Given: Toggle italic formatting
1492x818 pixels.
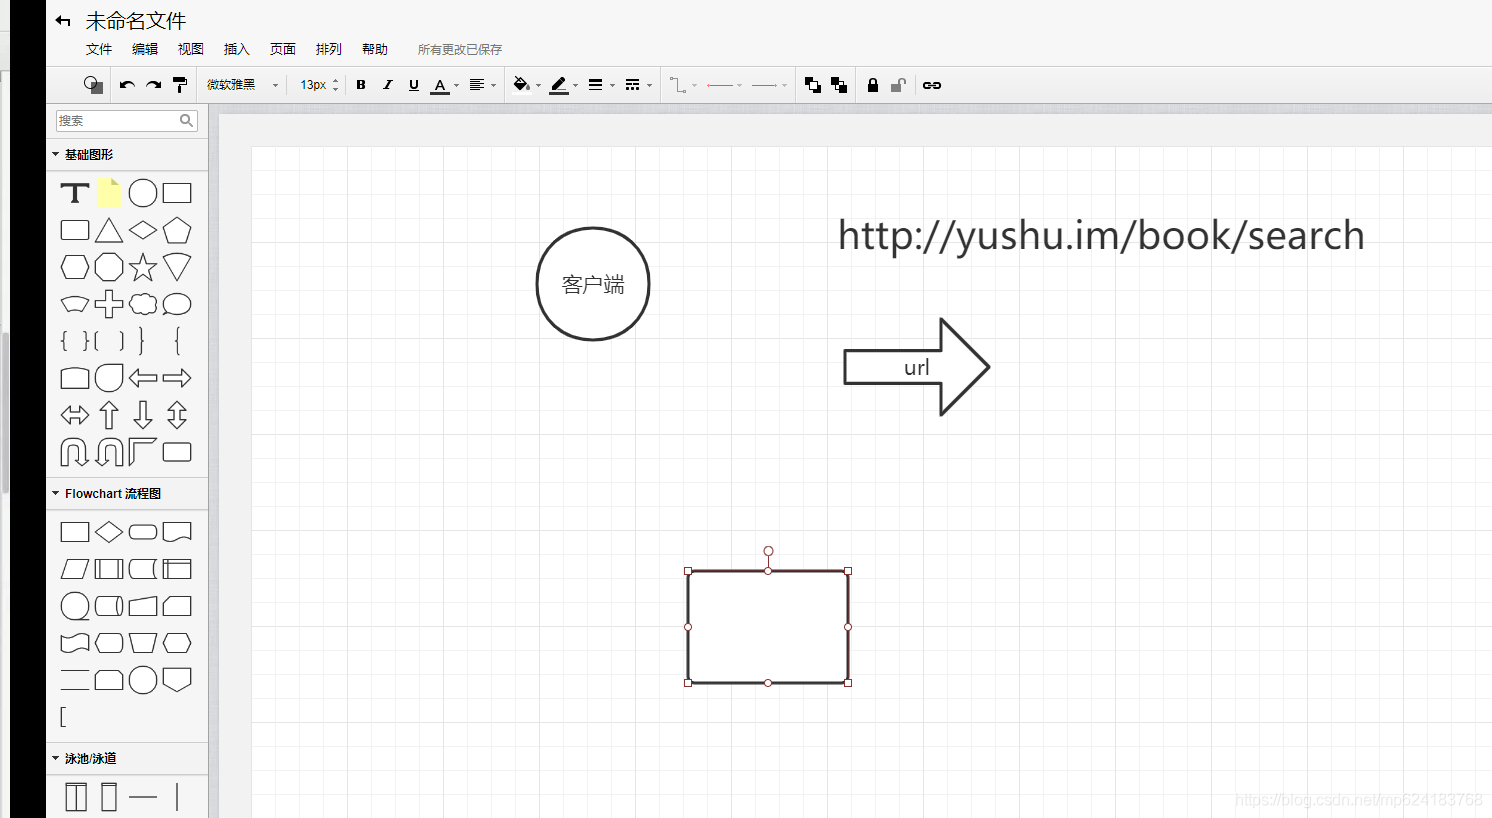Looking at the screenshot, I should tap(387, 85).
